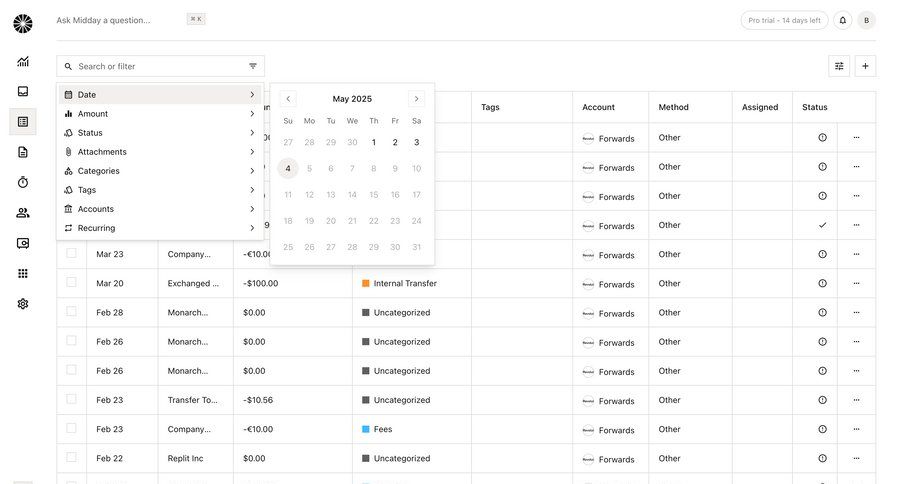Image resolution: width=900 pixels, height=484 pixels.
Task: Click the Tags column header
Action: point(490,107)
